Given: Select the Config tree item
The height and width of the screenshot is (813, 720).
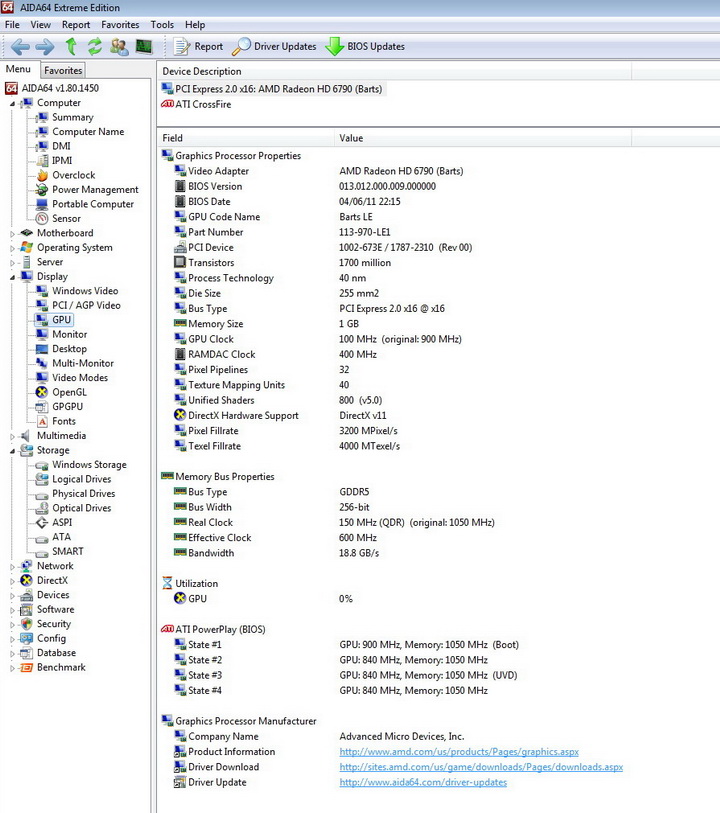Looking at the screenshot, I should click(51, 639).
